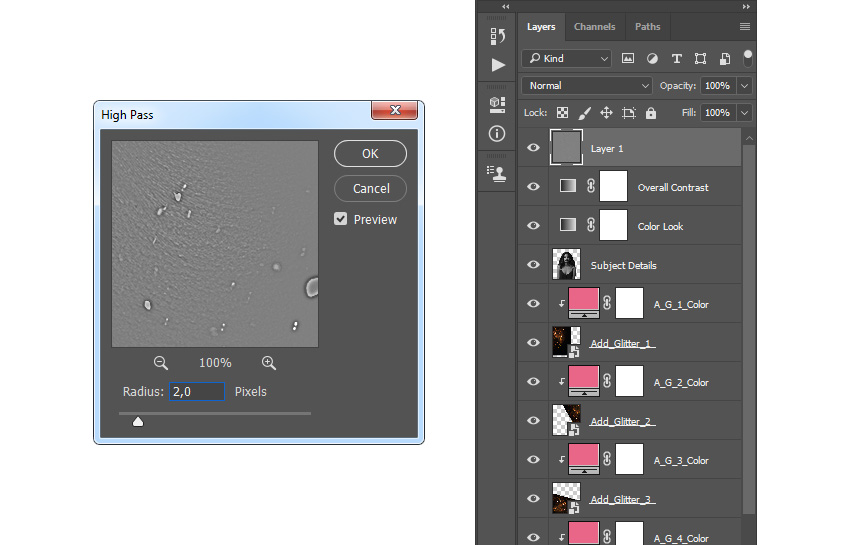Screen dimensions: 850x545
Task: Hide the Color Look layer
Action: [533, 226]
